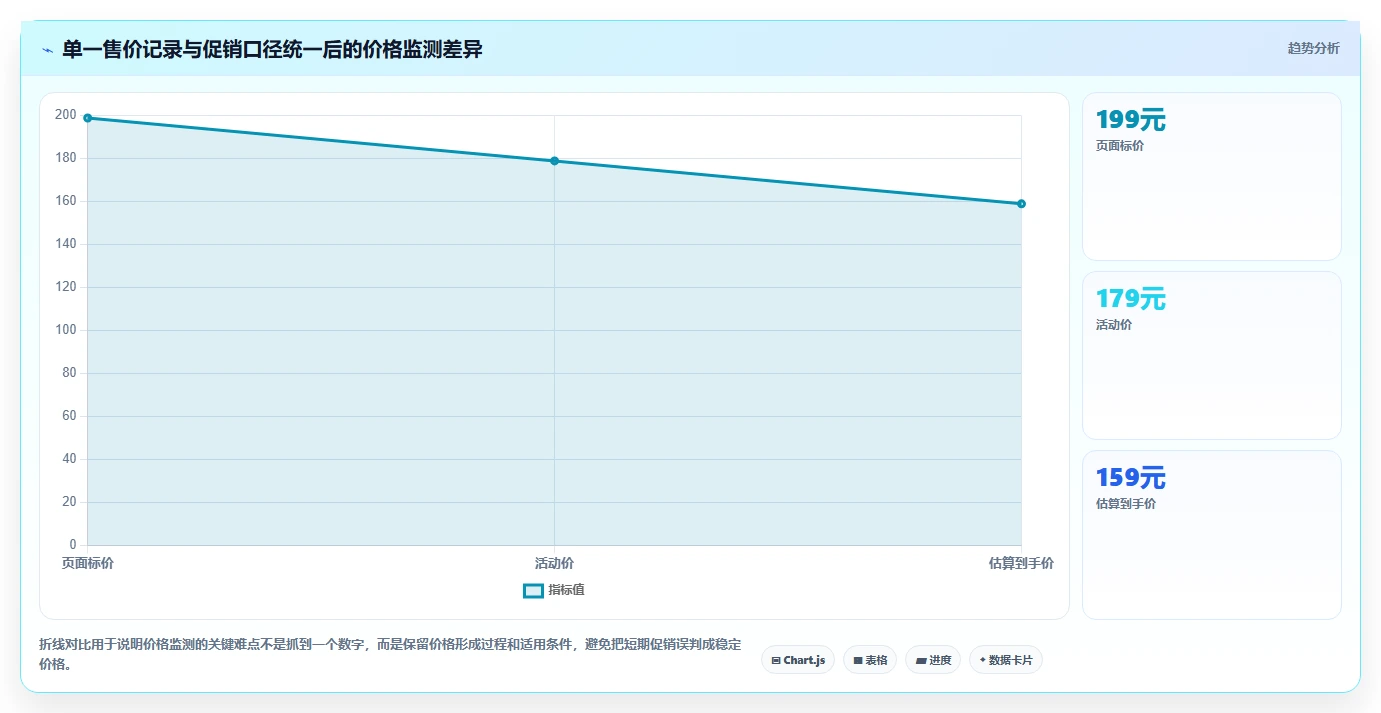Click the 页面标价 x-axis label
The height and width of the screenshot is (713, 1381).
pyautogui.click(x=88, y=564)
